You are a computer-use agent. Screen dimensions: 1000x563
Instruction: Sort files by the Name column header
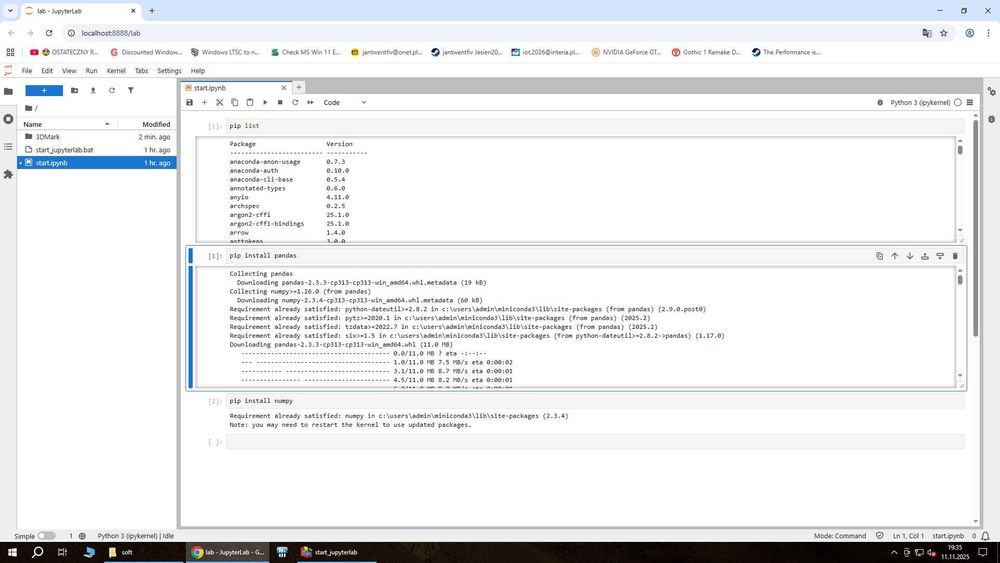click(66, 124)
